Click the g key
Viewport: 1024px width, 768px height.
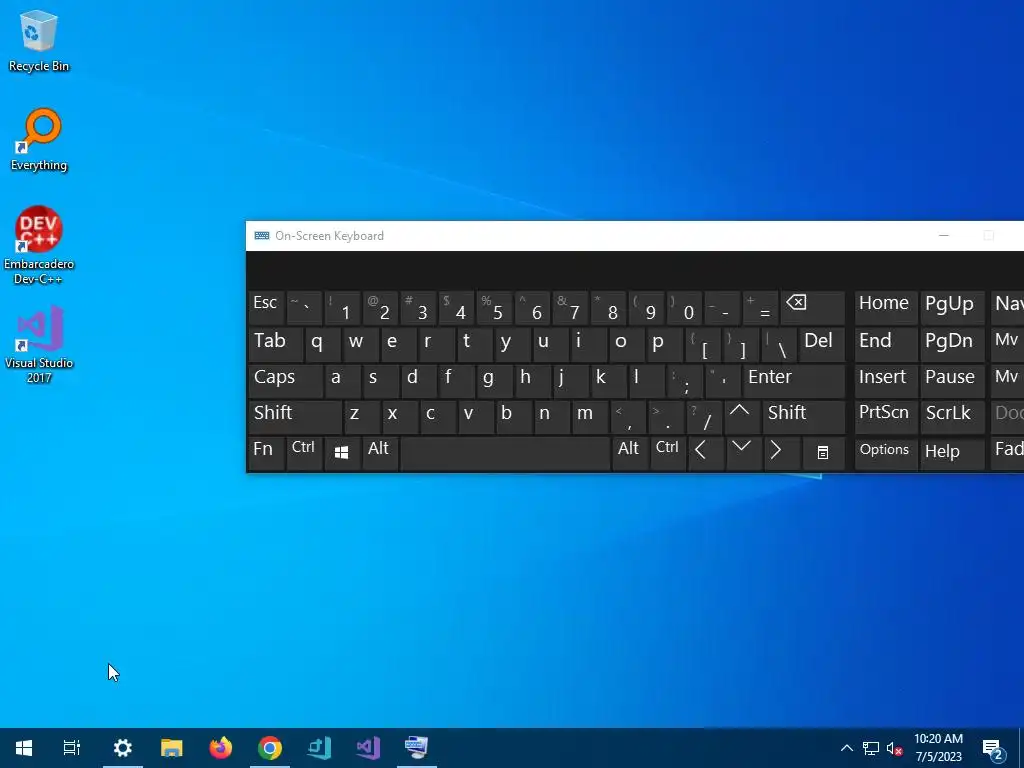point(493,380)
